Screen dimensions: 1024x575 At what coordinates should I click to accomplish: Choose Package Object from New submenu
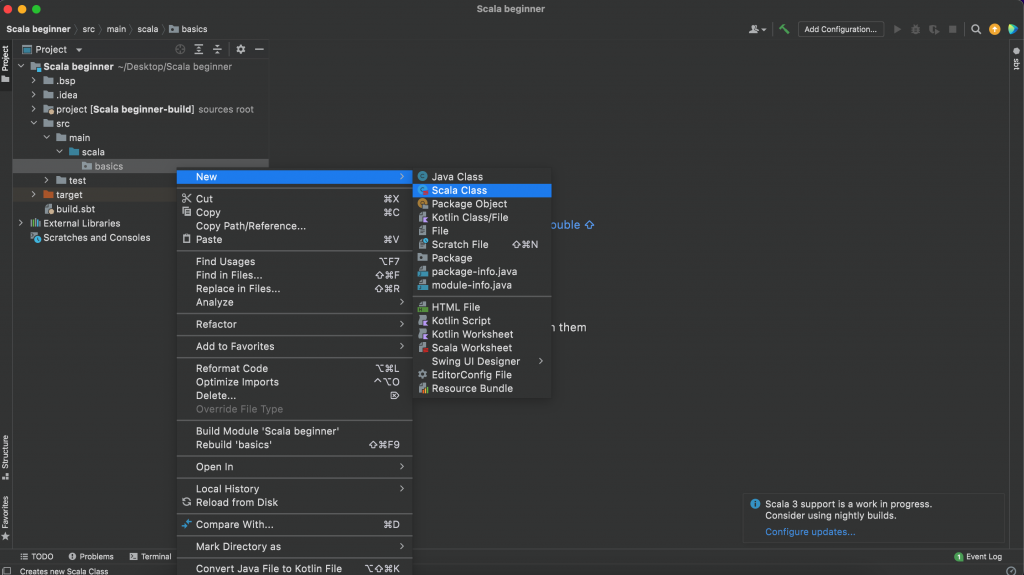tap(482, 204)
